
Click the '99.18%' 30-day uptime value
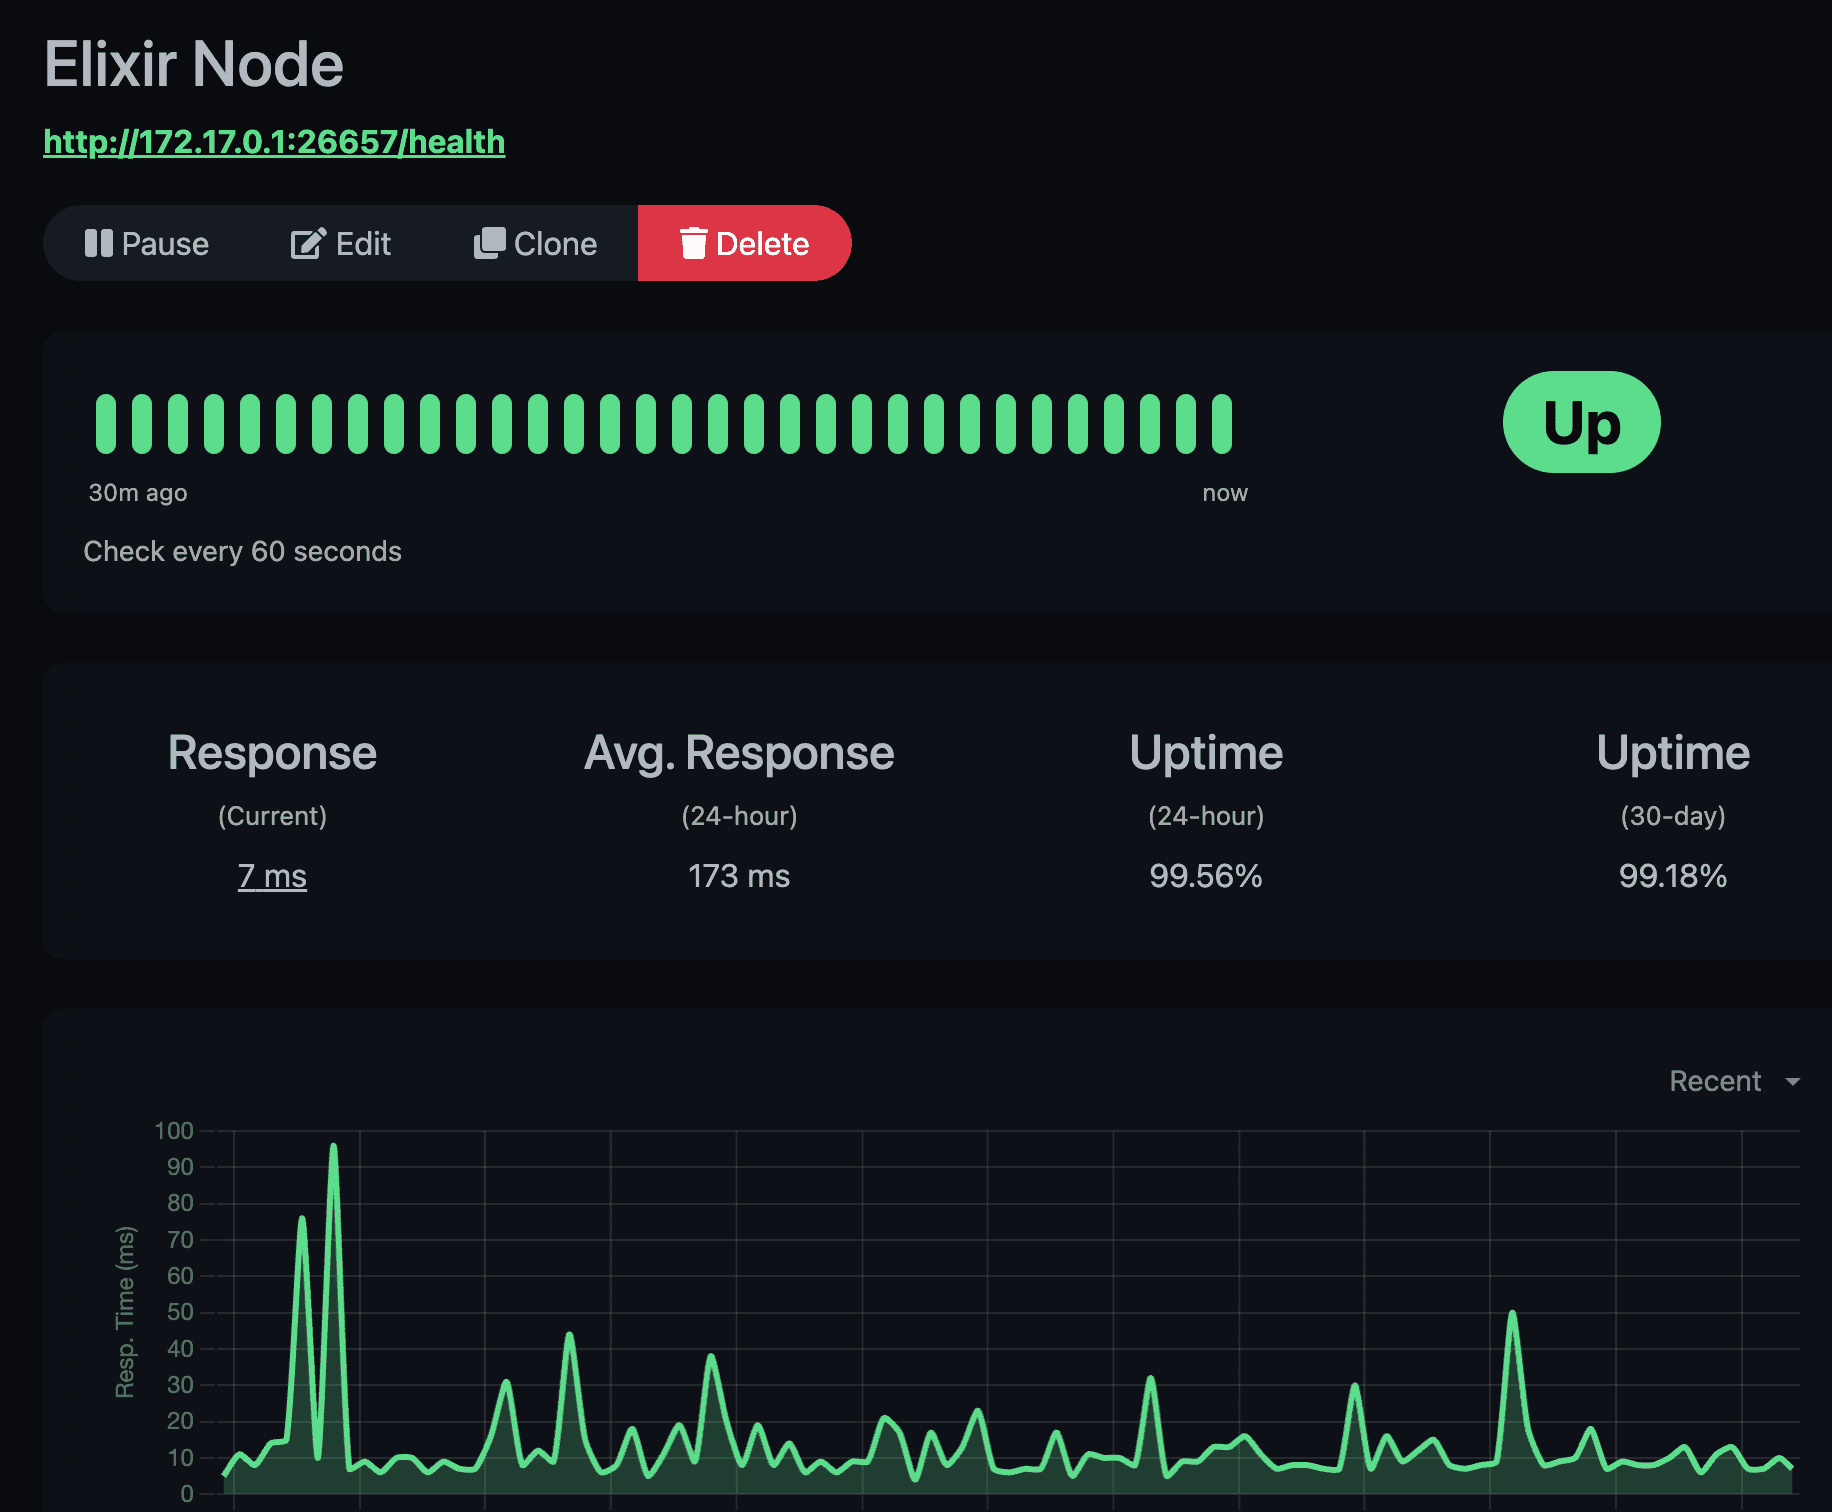(x=1673, y=876)
